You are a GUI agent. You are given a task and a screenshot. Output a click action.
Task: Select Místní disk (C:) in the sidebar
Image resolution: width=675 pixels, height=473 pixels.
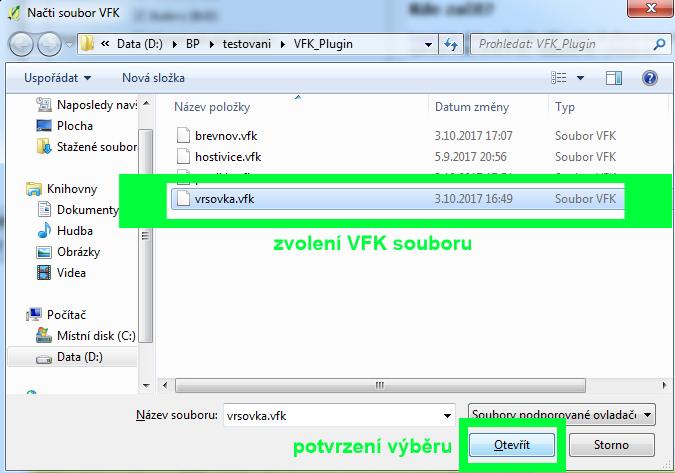coord(86,336)
